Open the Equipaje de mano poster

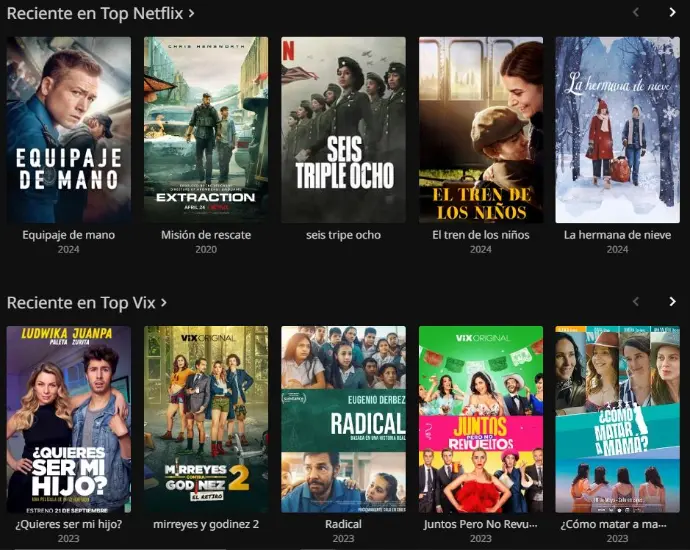(69, 130)
